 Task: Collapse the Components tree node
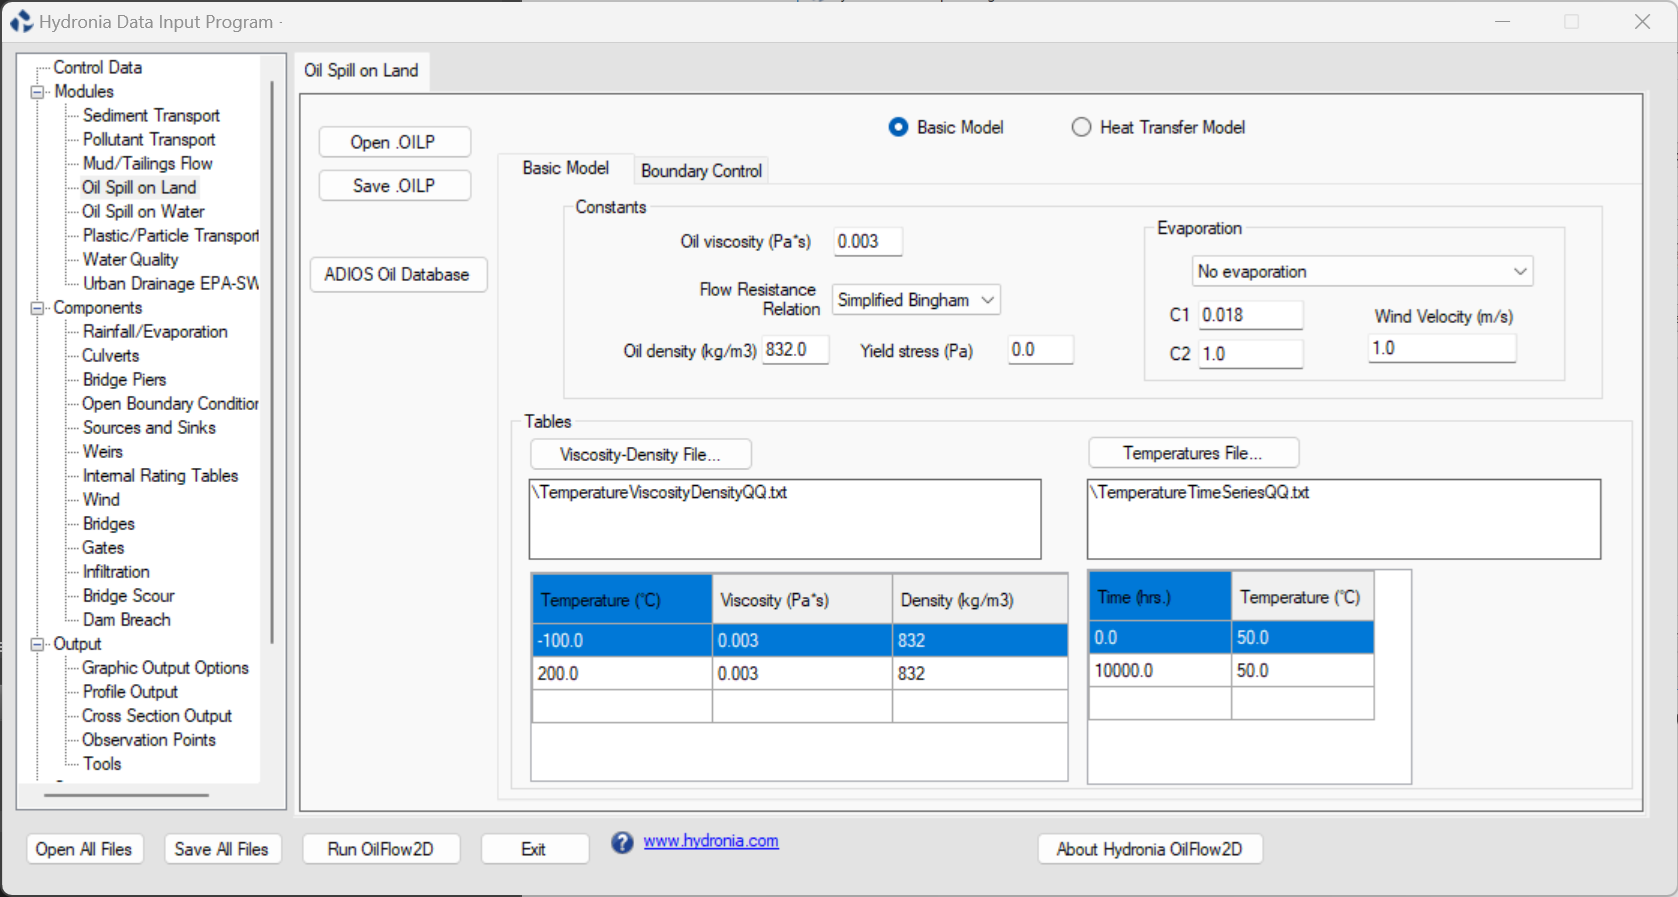coord(38,308)
